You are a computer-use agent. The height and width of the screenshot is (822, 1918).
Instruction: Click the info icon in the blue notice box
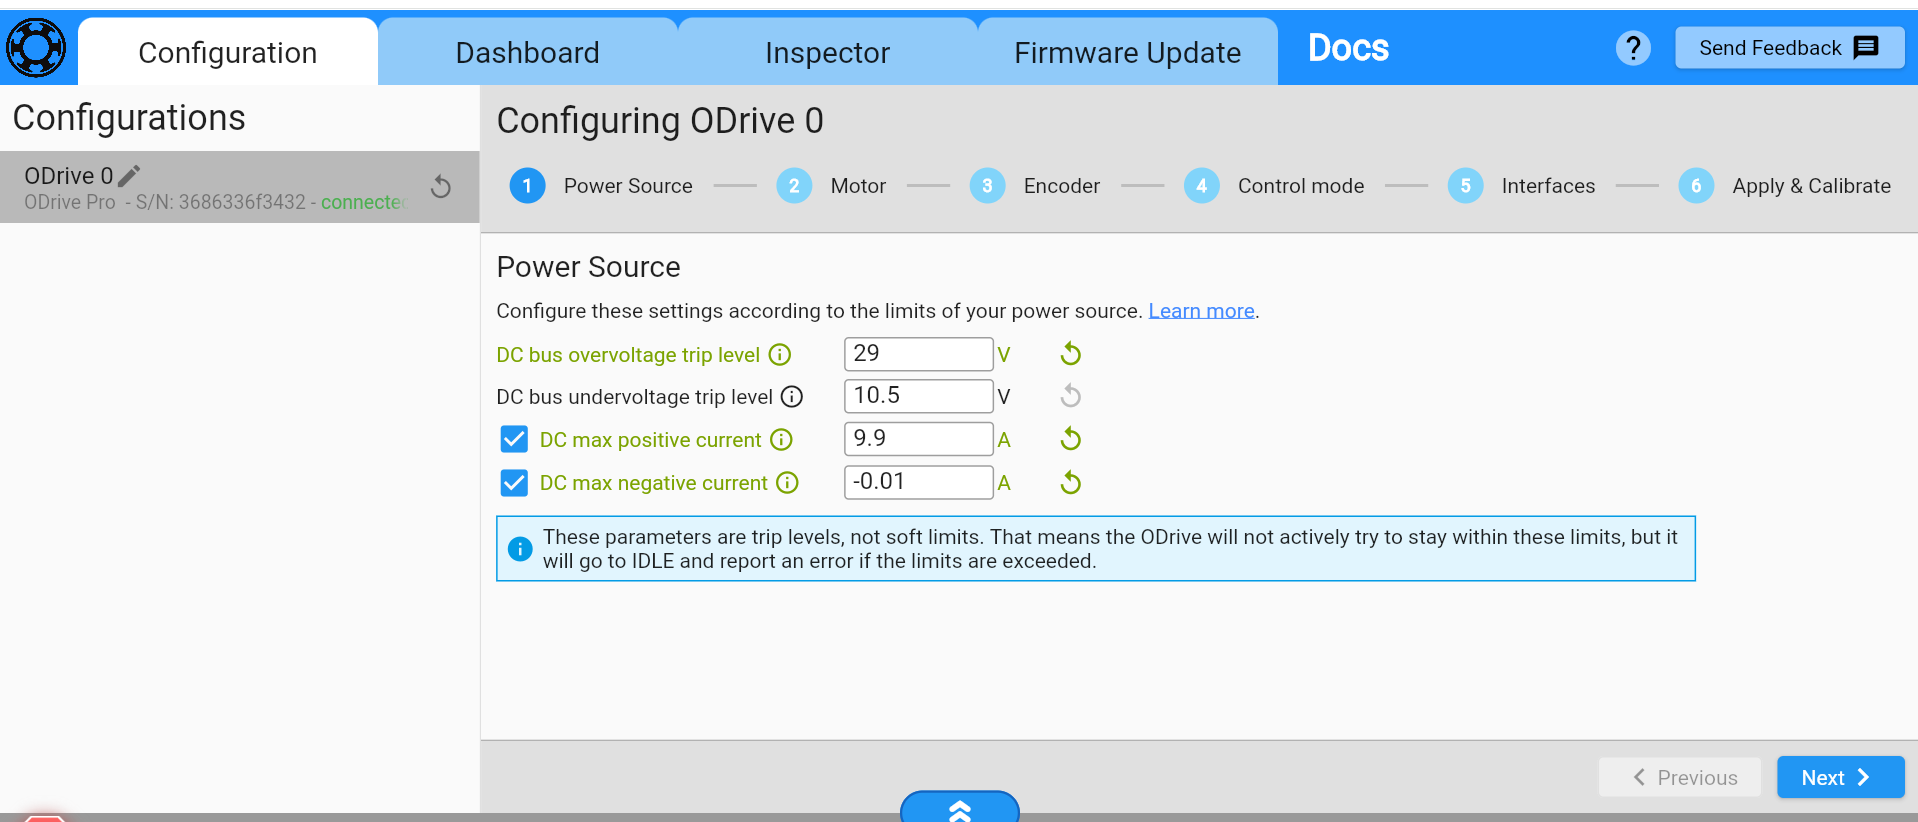tap(520, 549)
